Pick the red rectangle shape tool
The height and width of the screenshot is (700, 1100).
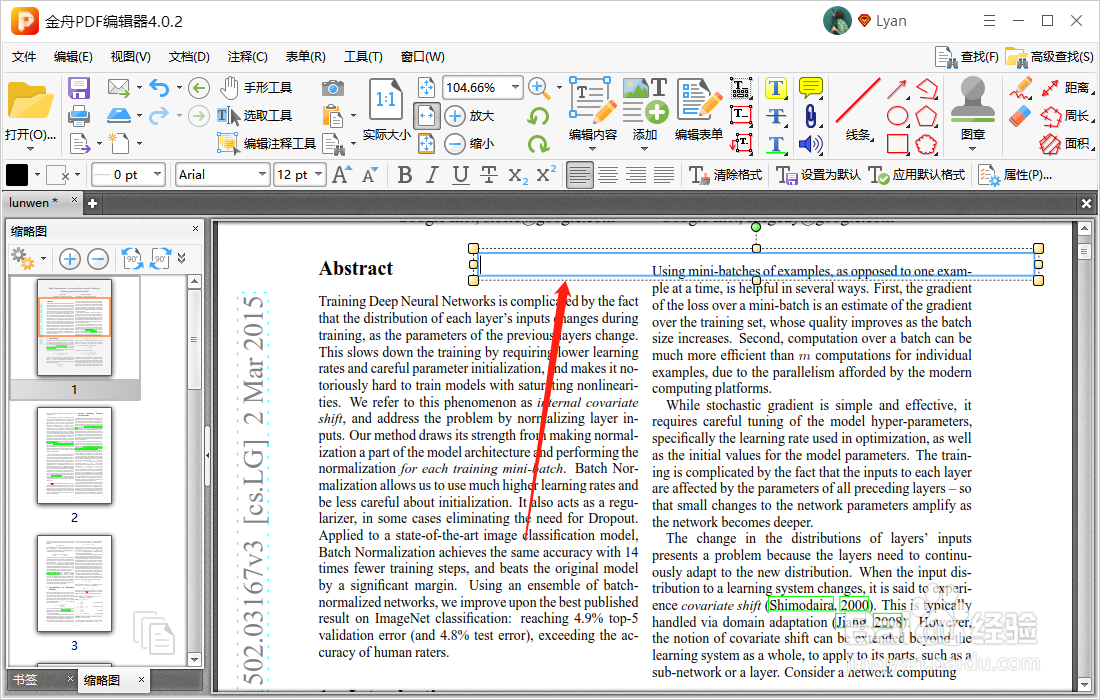897,144
